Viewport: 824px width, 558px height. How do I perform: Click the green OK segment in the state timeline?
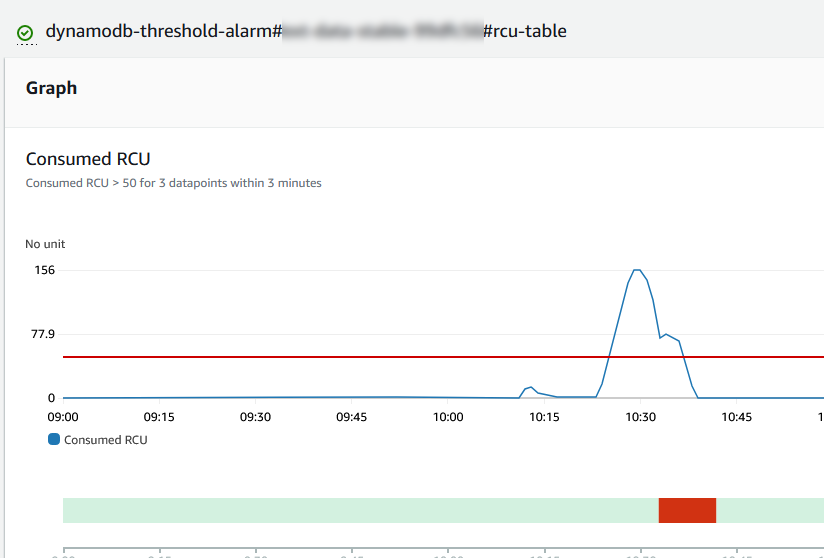pyautogui.click(x=360, y=510)
